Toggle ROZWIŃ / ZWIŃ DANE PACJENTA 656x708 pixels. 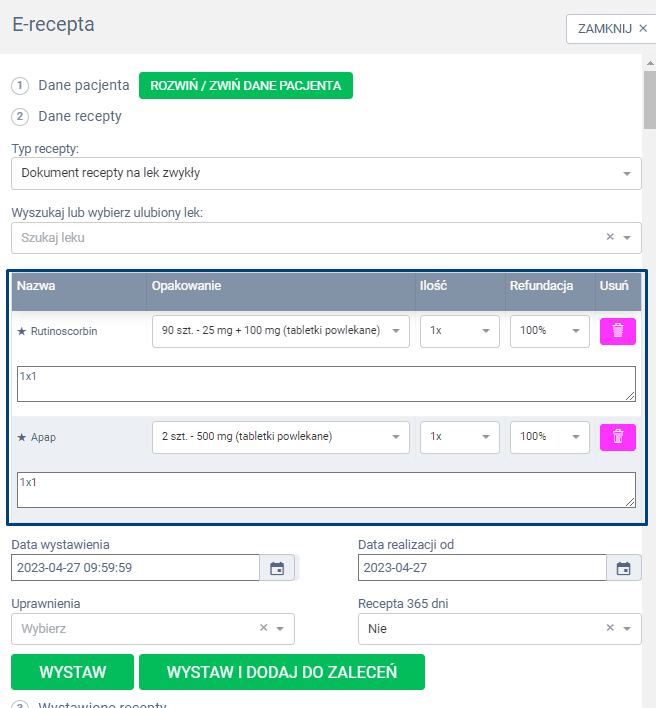pos(245,86)
